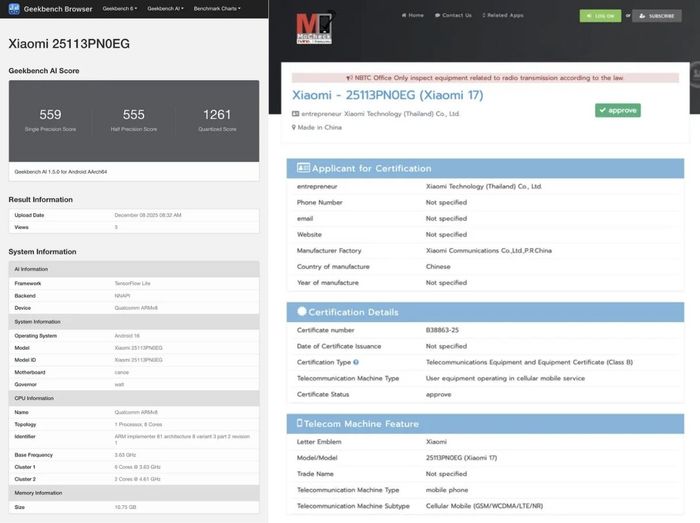The width and height of the screenshot is (700, 523).
Task: Click the Geekbench Browser logo icon
Action: [14, 8]
